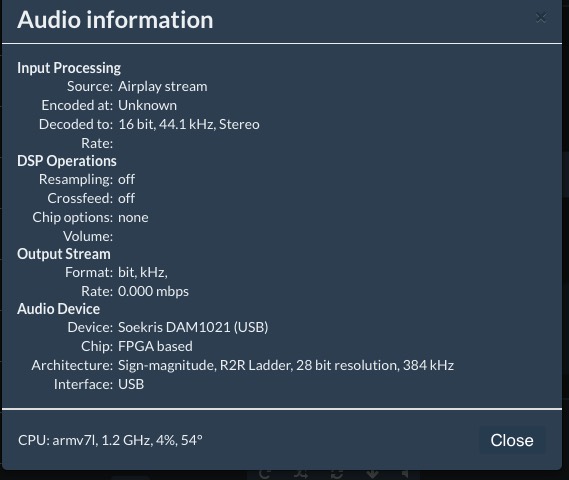The image size is (569, 480).
Task: Click the Close button in dialog footer
Action: (x=512, y=440)
